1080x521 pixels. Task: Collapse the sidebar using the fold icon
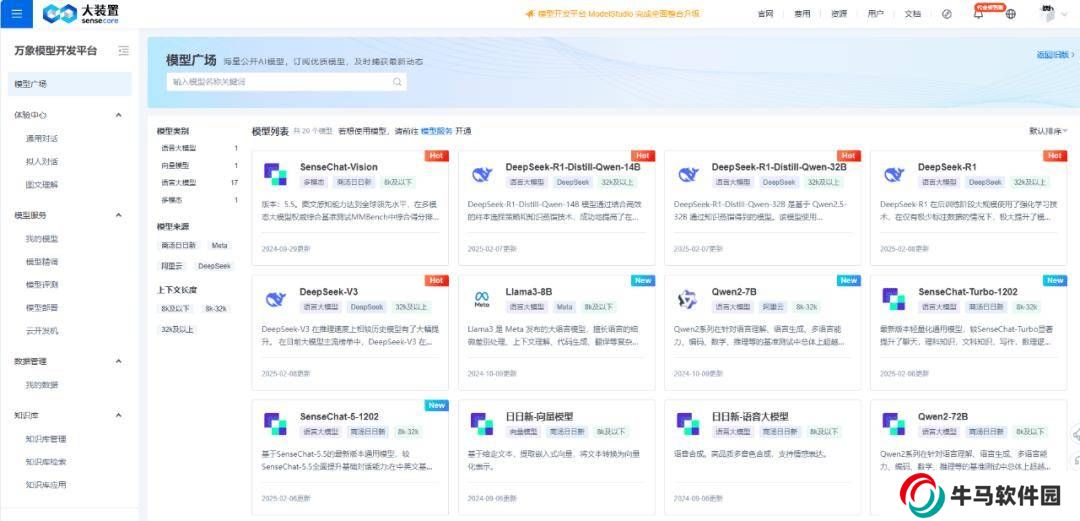click(x=123, y=50)
